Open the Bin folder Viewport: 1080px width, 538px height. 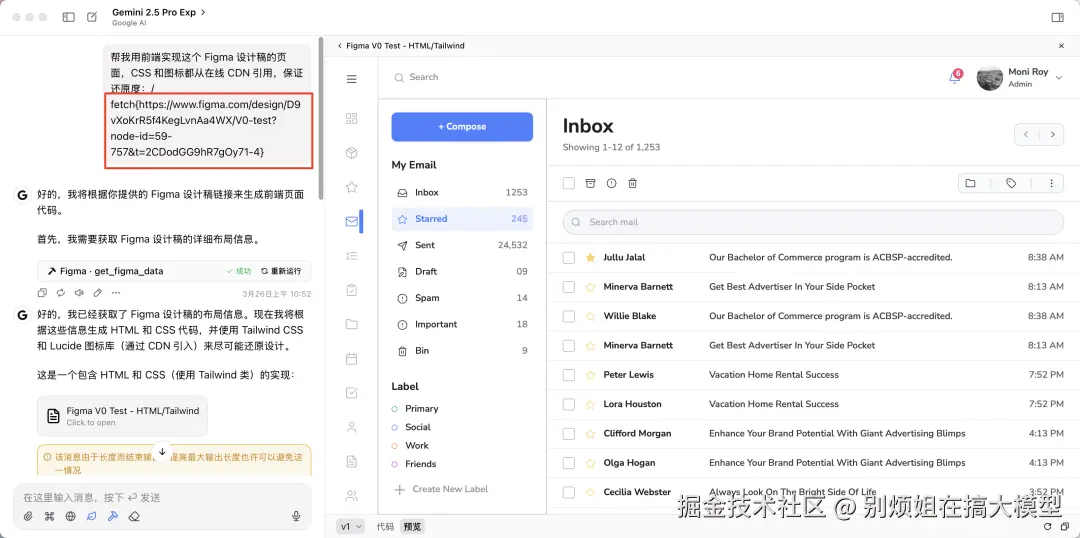[462, 351]
